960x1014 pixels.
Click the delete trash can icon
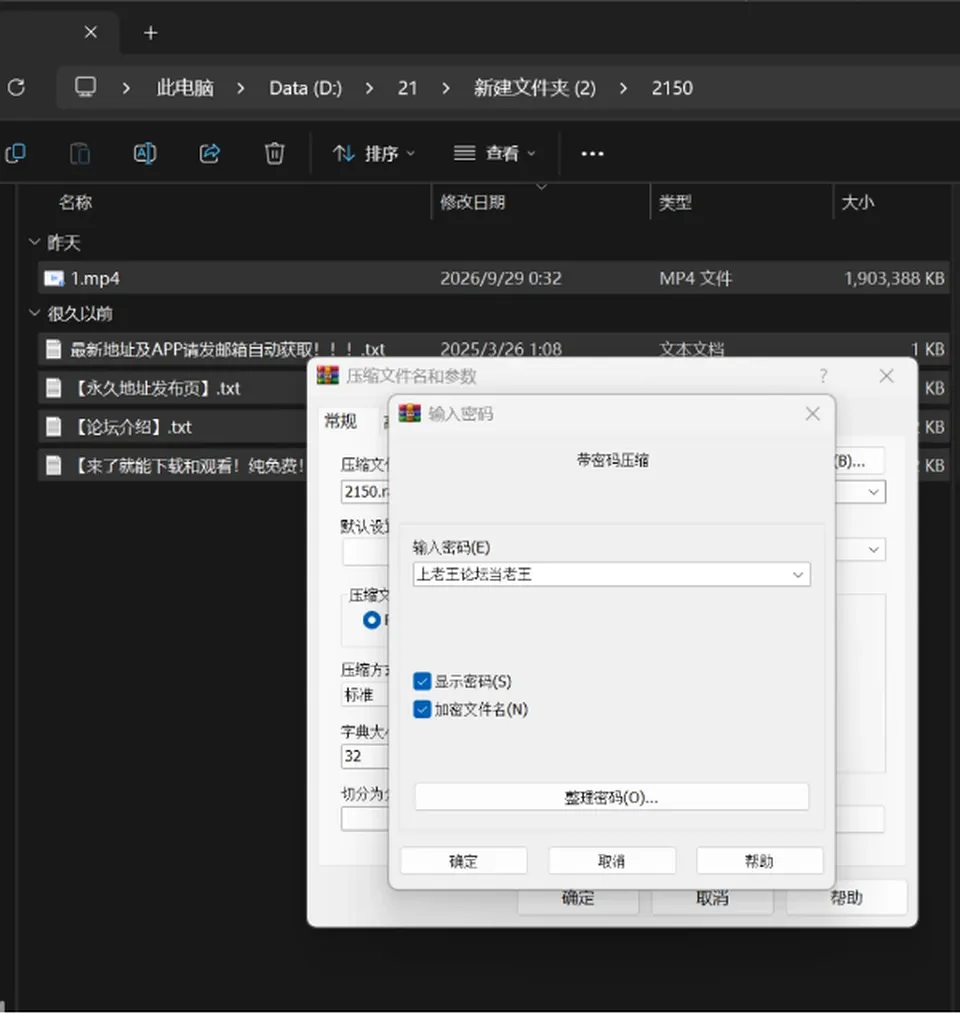[x=274, y=153]
